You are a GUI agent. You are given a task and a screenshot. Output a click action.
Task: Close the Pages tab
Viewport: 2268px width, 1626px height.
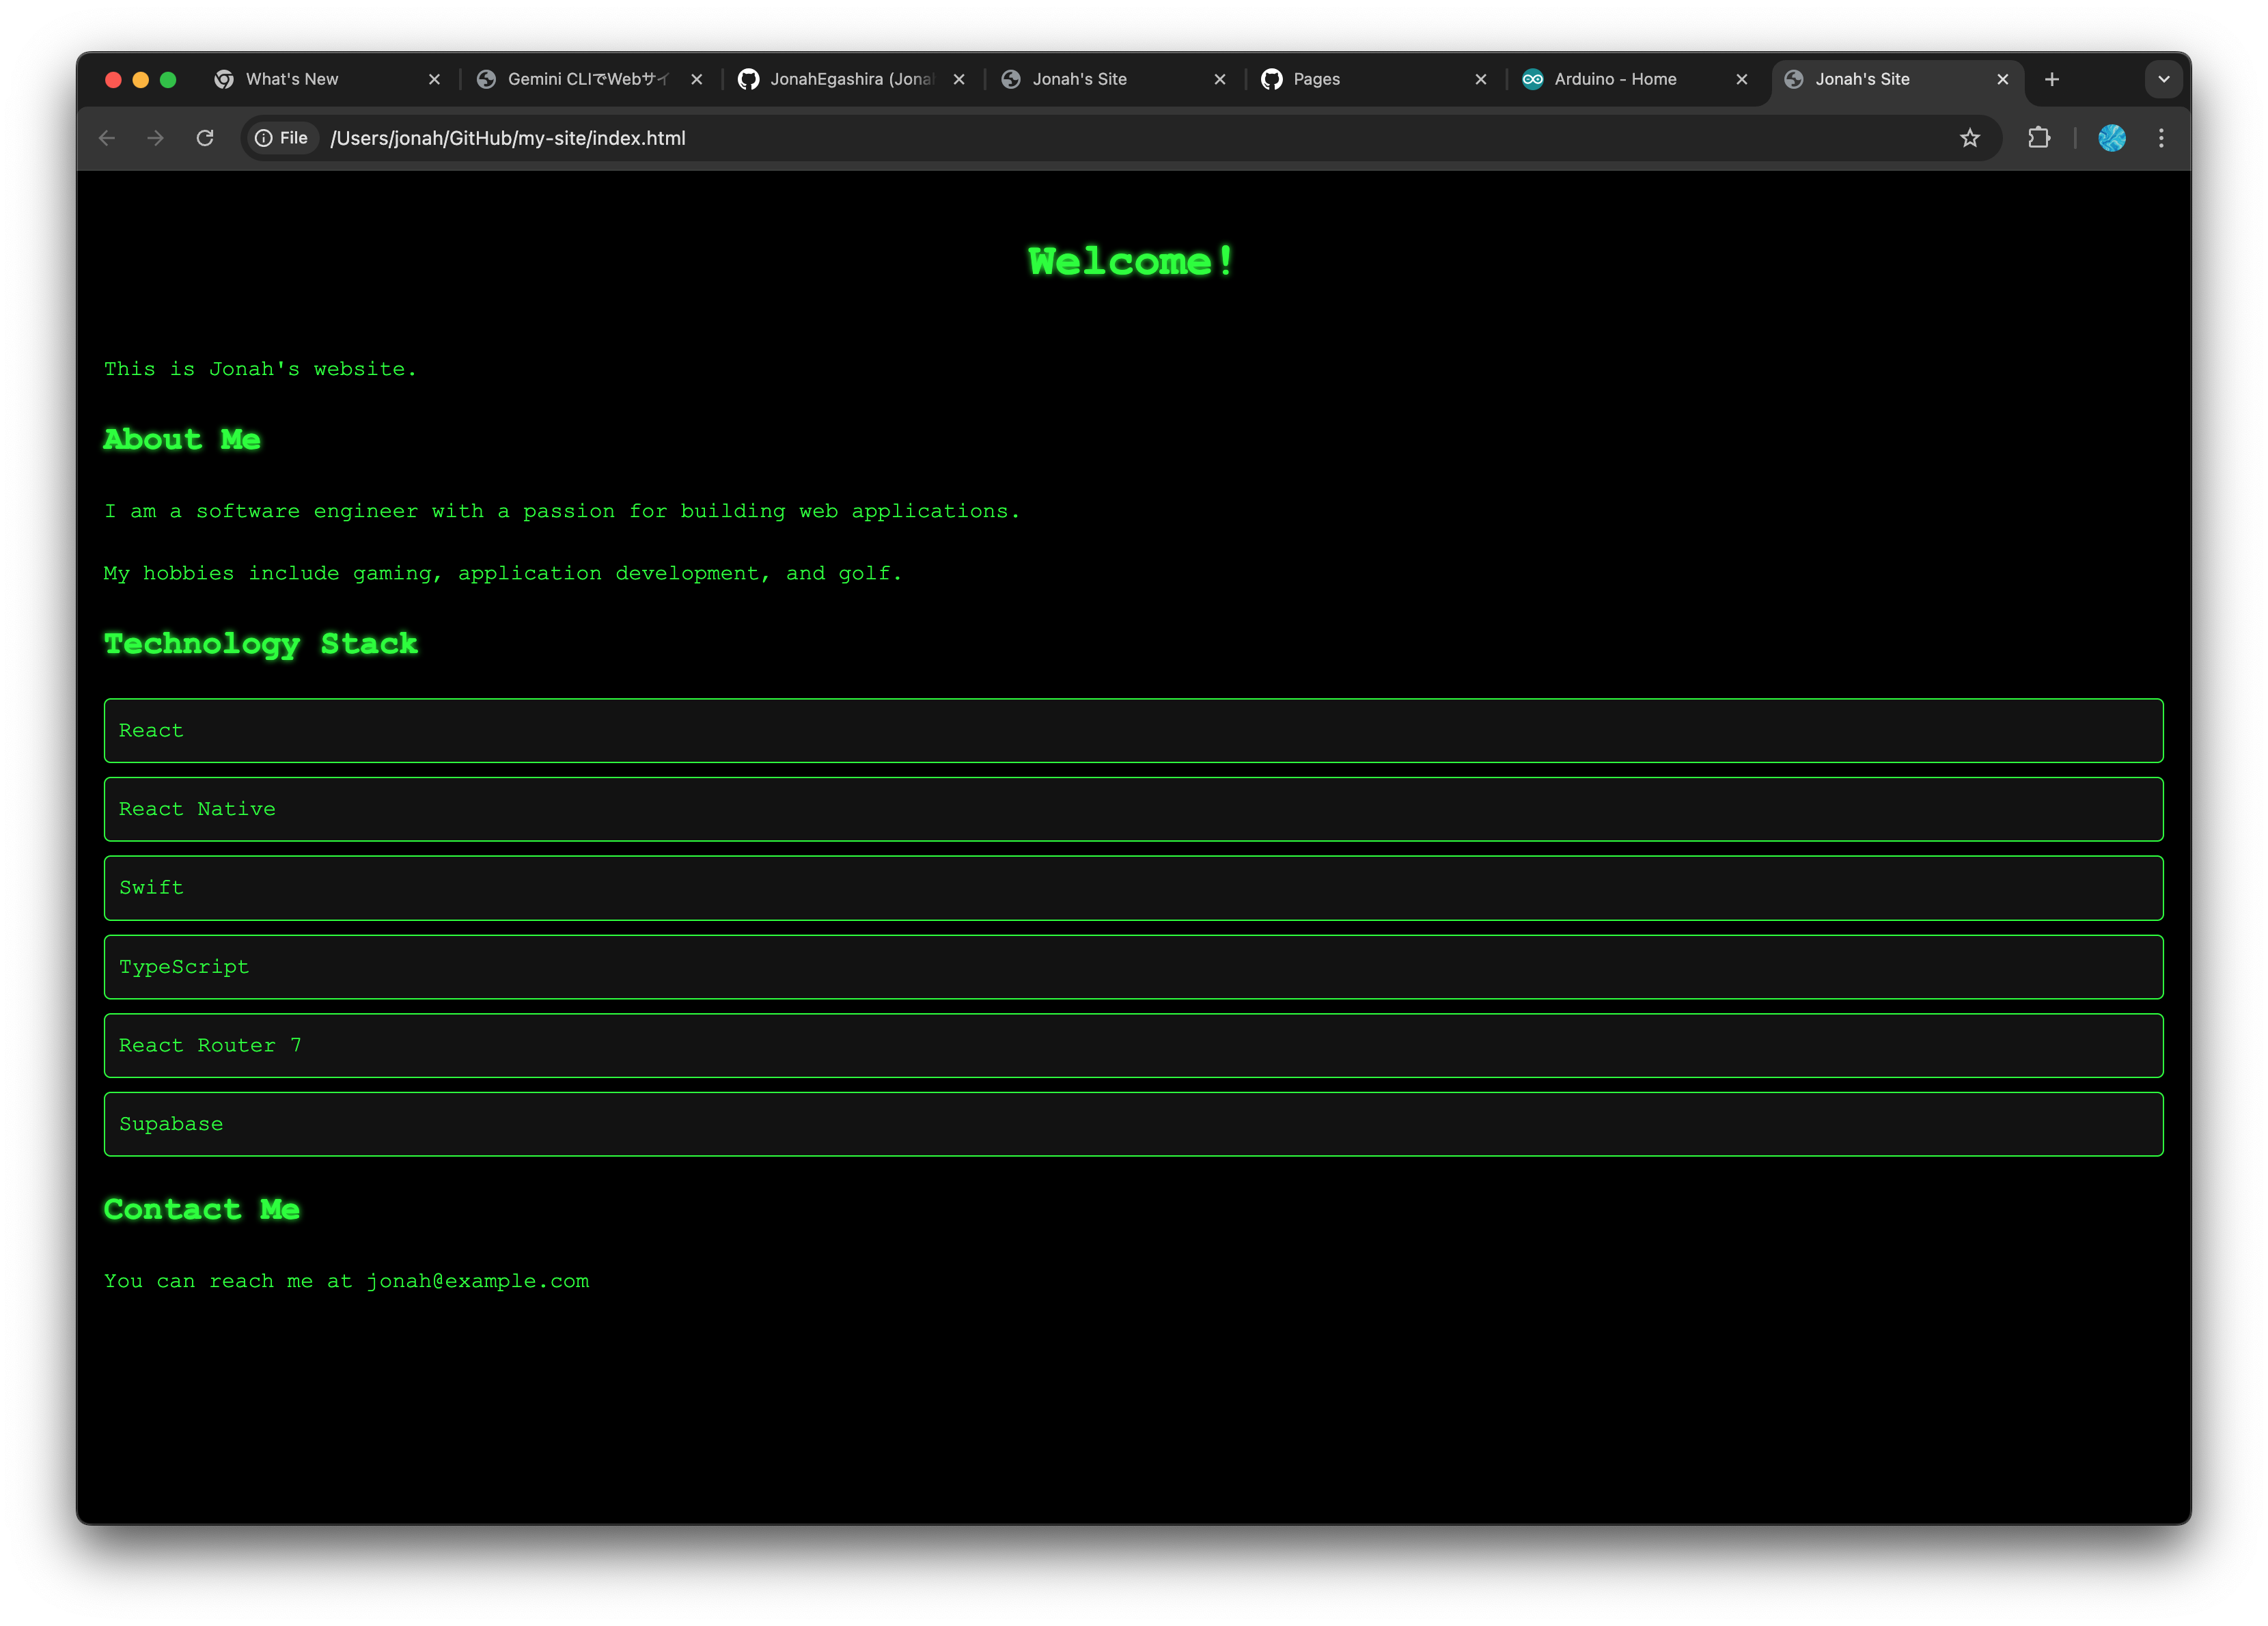[1480, 79]
